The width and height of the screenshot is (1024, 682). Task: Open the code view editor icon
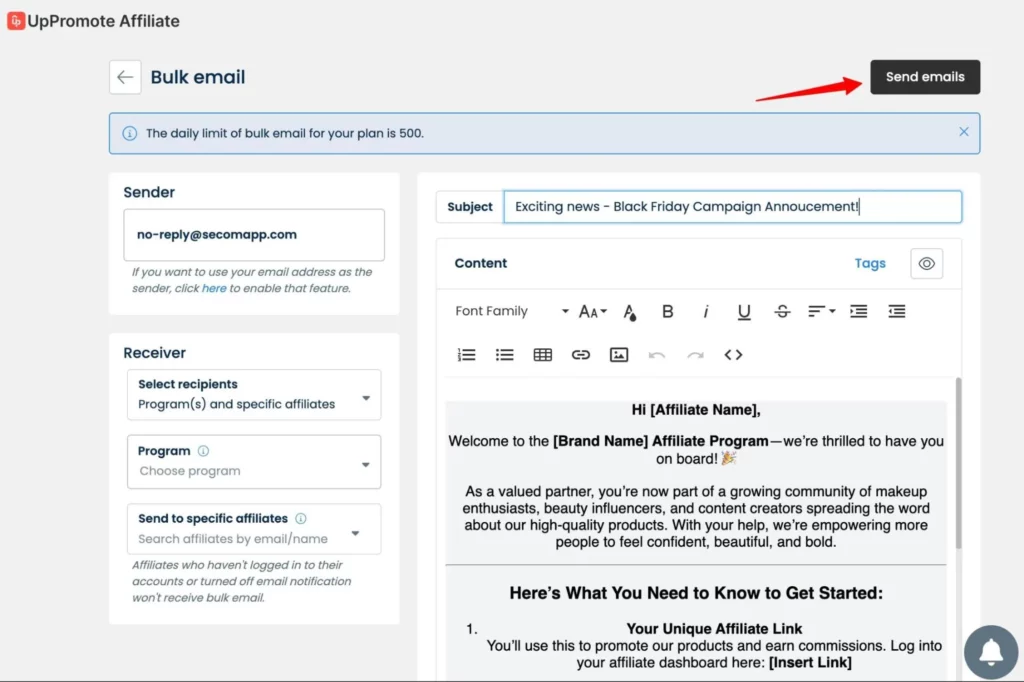click(x=733, y=355)
